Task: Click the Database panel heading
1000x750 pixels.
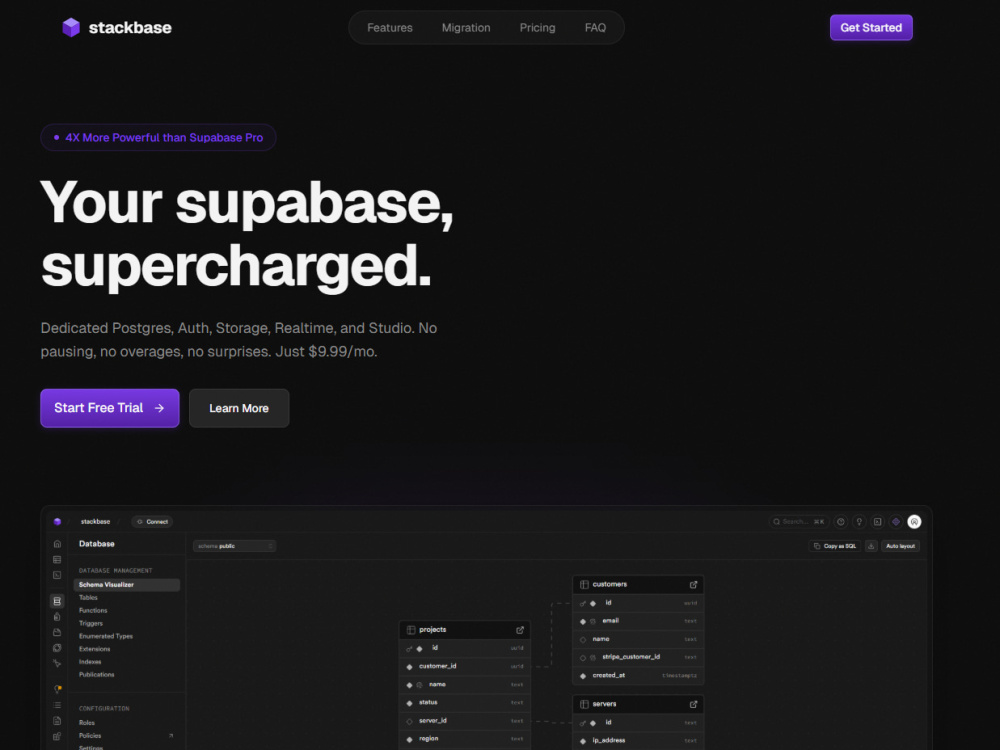Action: [97, 544]
